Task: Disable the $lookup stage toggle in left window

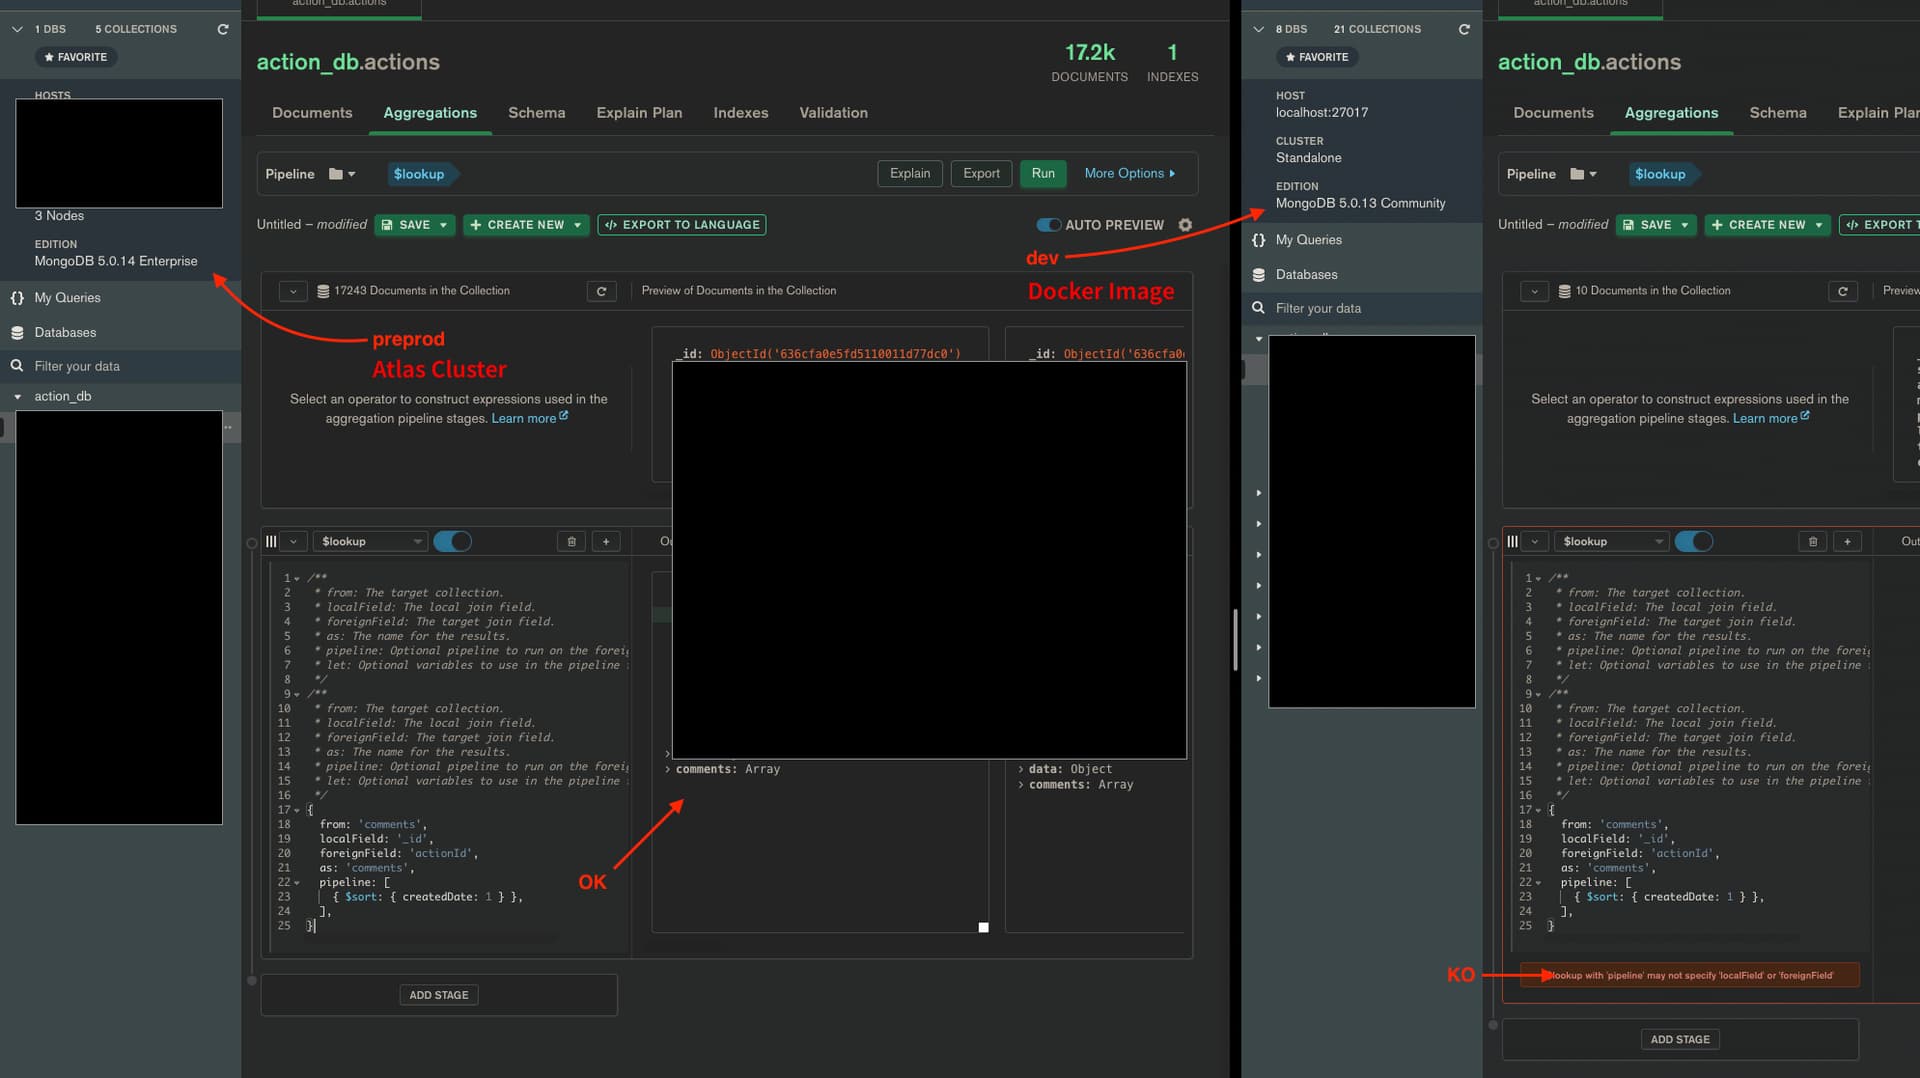Action: point(453,541)
